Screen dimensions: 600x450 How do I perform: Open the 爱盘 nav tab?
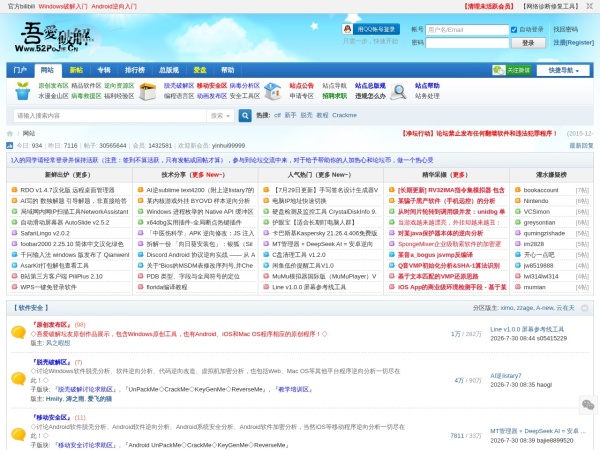[200, 70]
